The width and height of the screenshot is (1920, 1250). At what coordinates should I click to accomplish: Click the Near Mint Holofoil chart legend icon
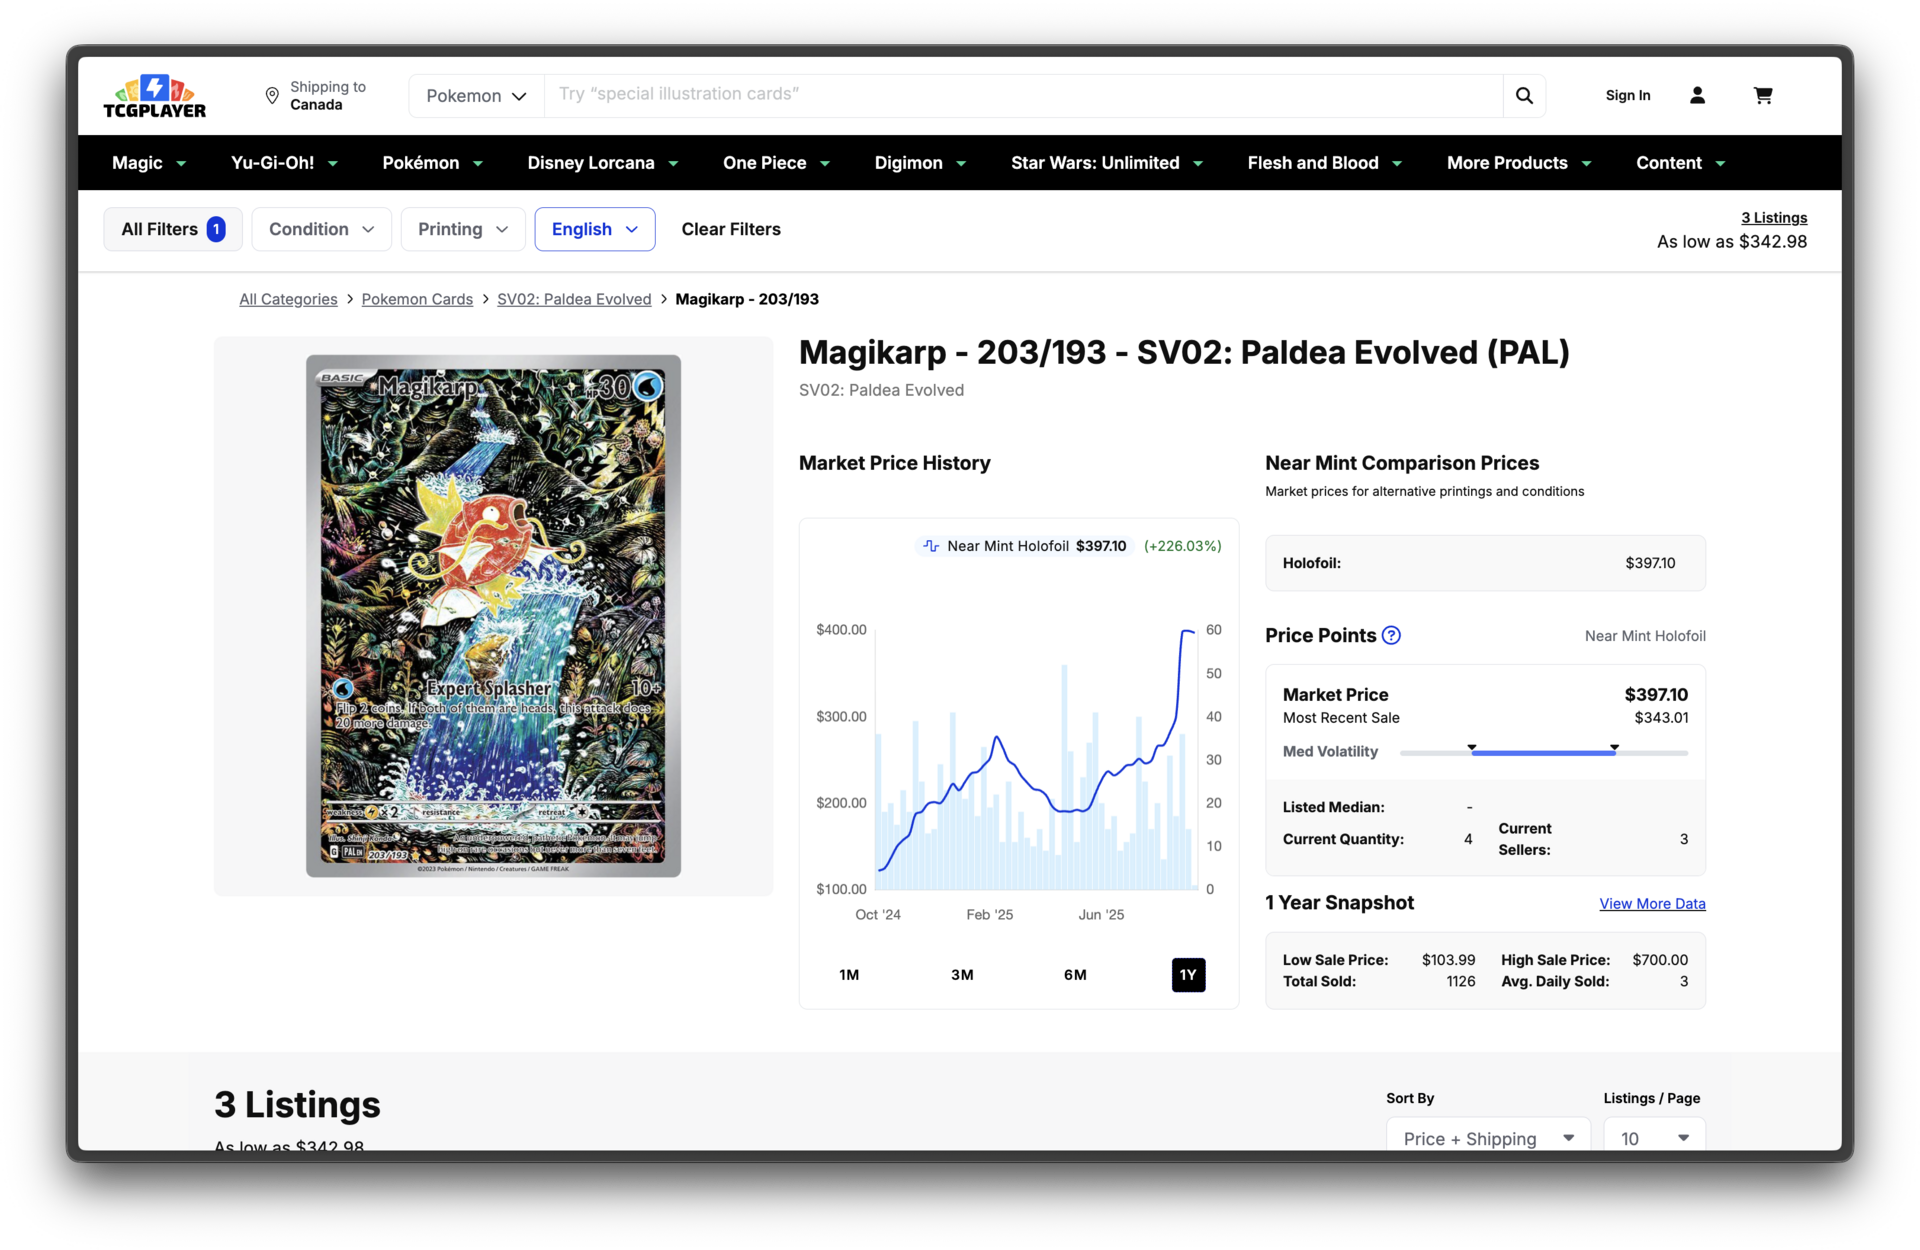[931, 546]
